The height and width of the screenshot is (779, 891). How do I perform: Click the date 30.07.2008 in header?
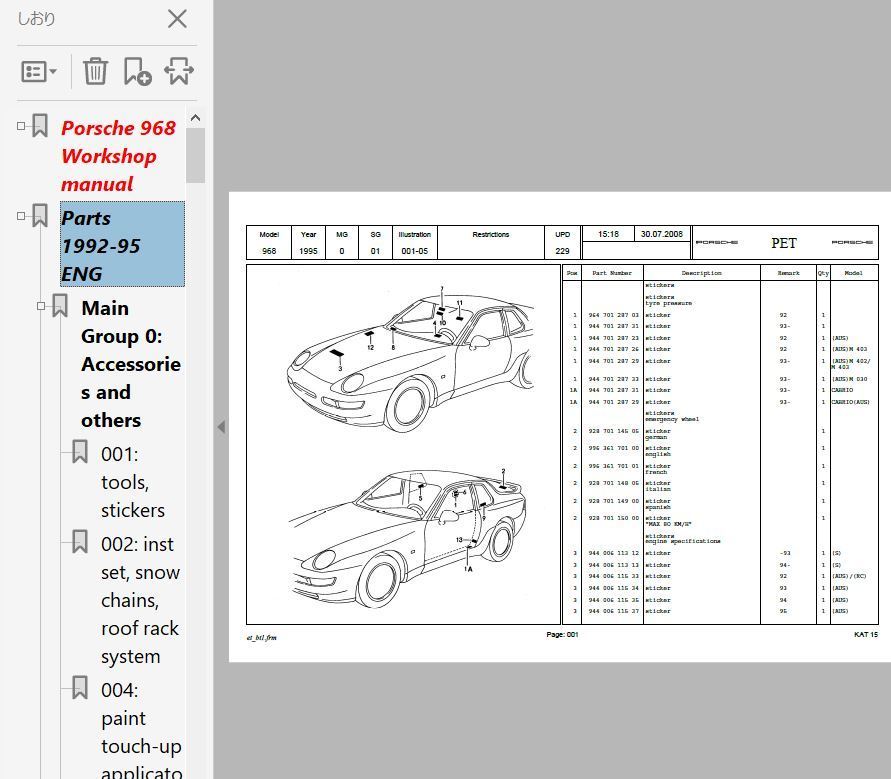coord(661,234)
